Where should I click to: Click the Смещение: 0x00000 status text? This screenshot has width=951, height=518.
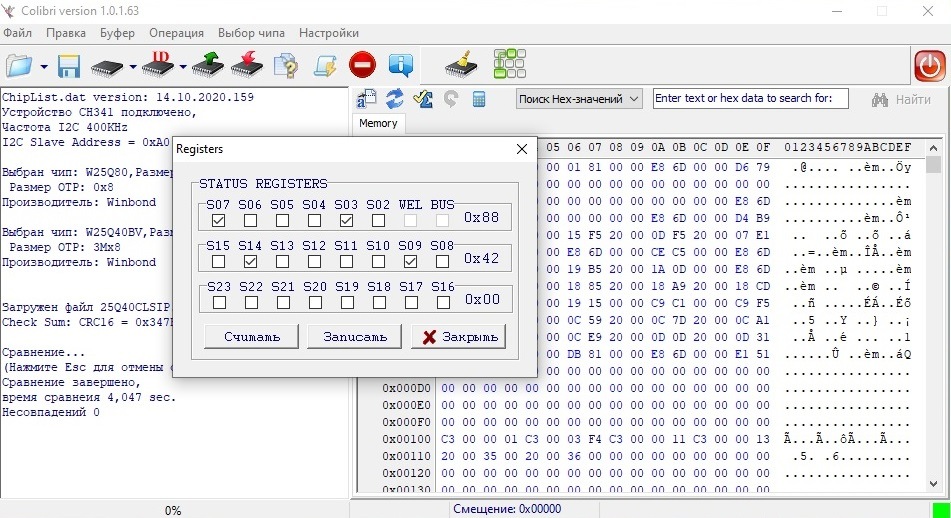click(x=507, y=509)
